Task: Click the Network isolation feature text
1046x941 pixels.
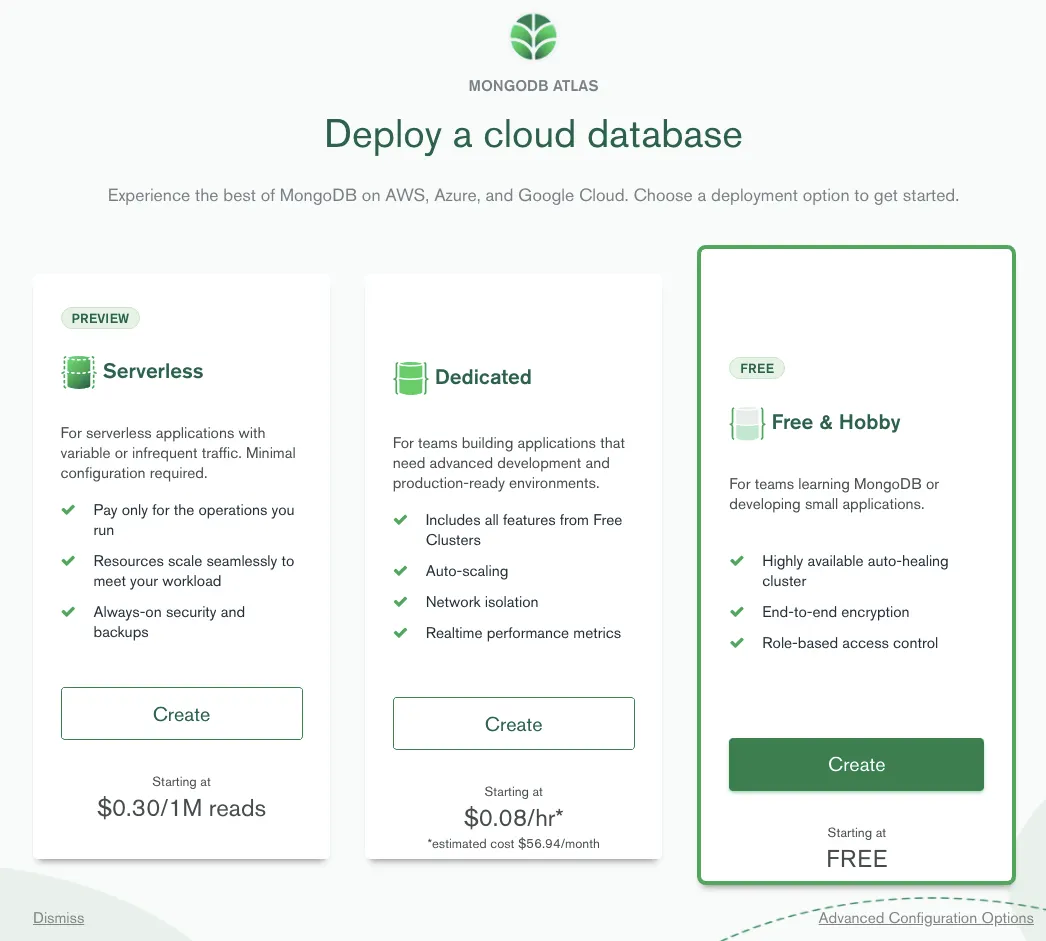Action: 482,602
